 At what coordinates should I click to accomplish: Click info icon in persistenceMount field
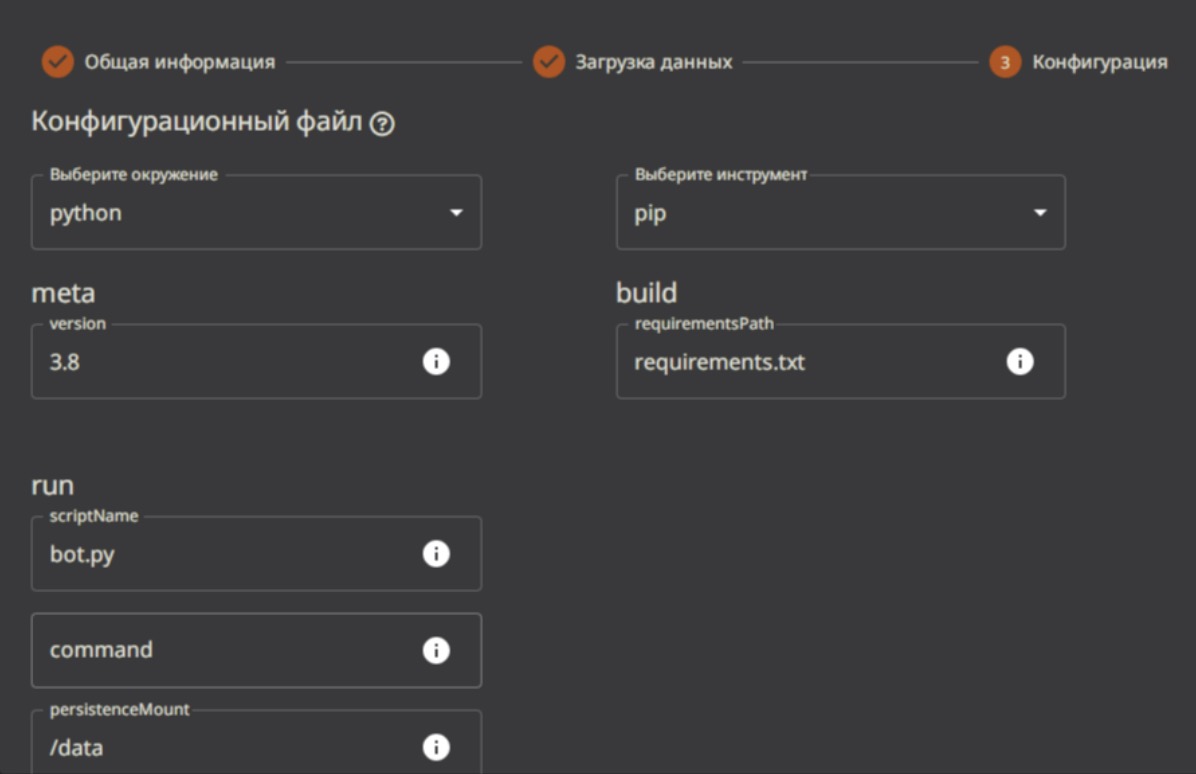(x=436, y=747)
